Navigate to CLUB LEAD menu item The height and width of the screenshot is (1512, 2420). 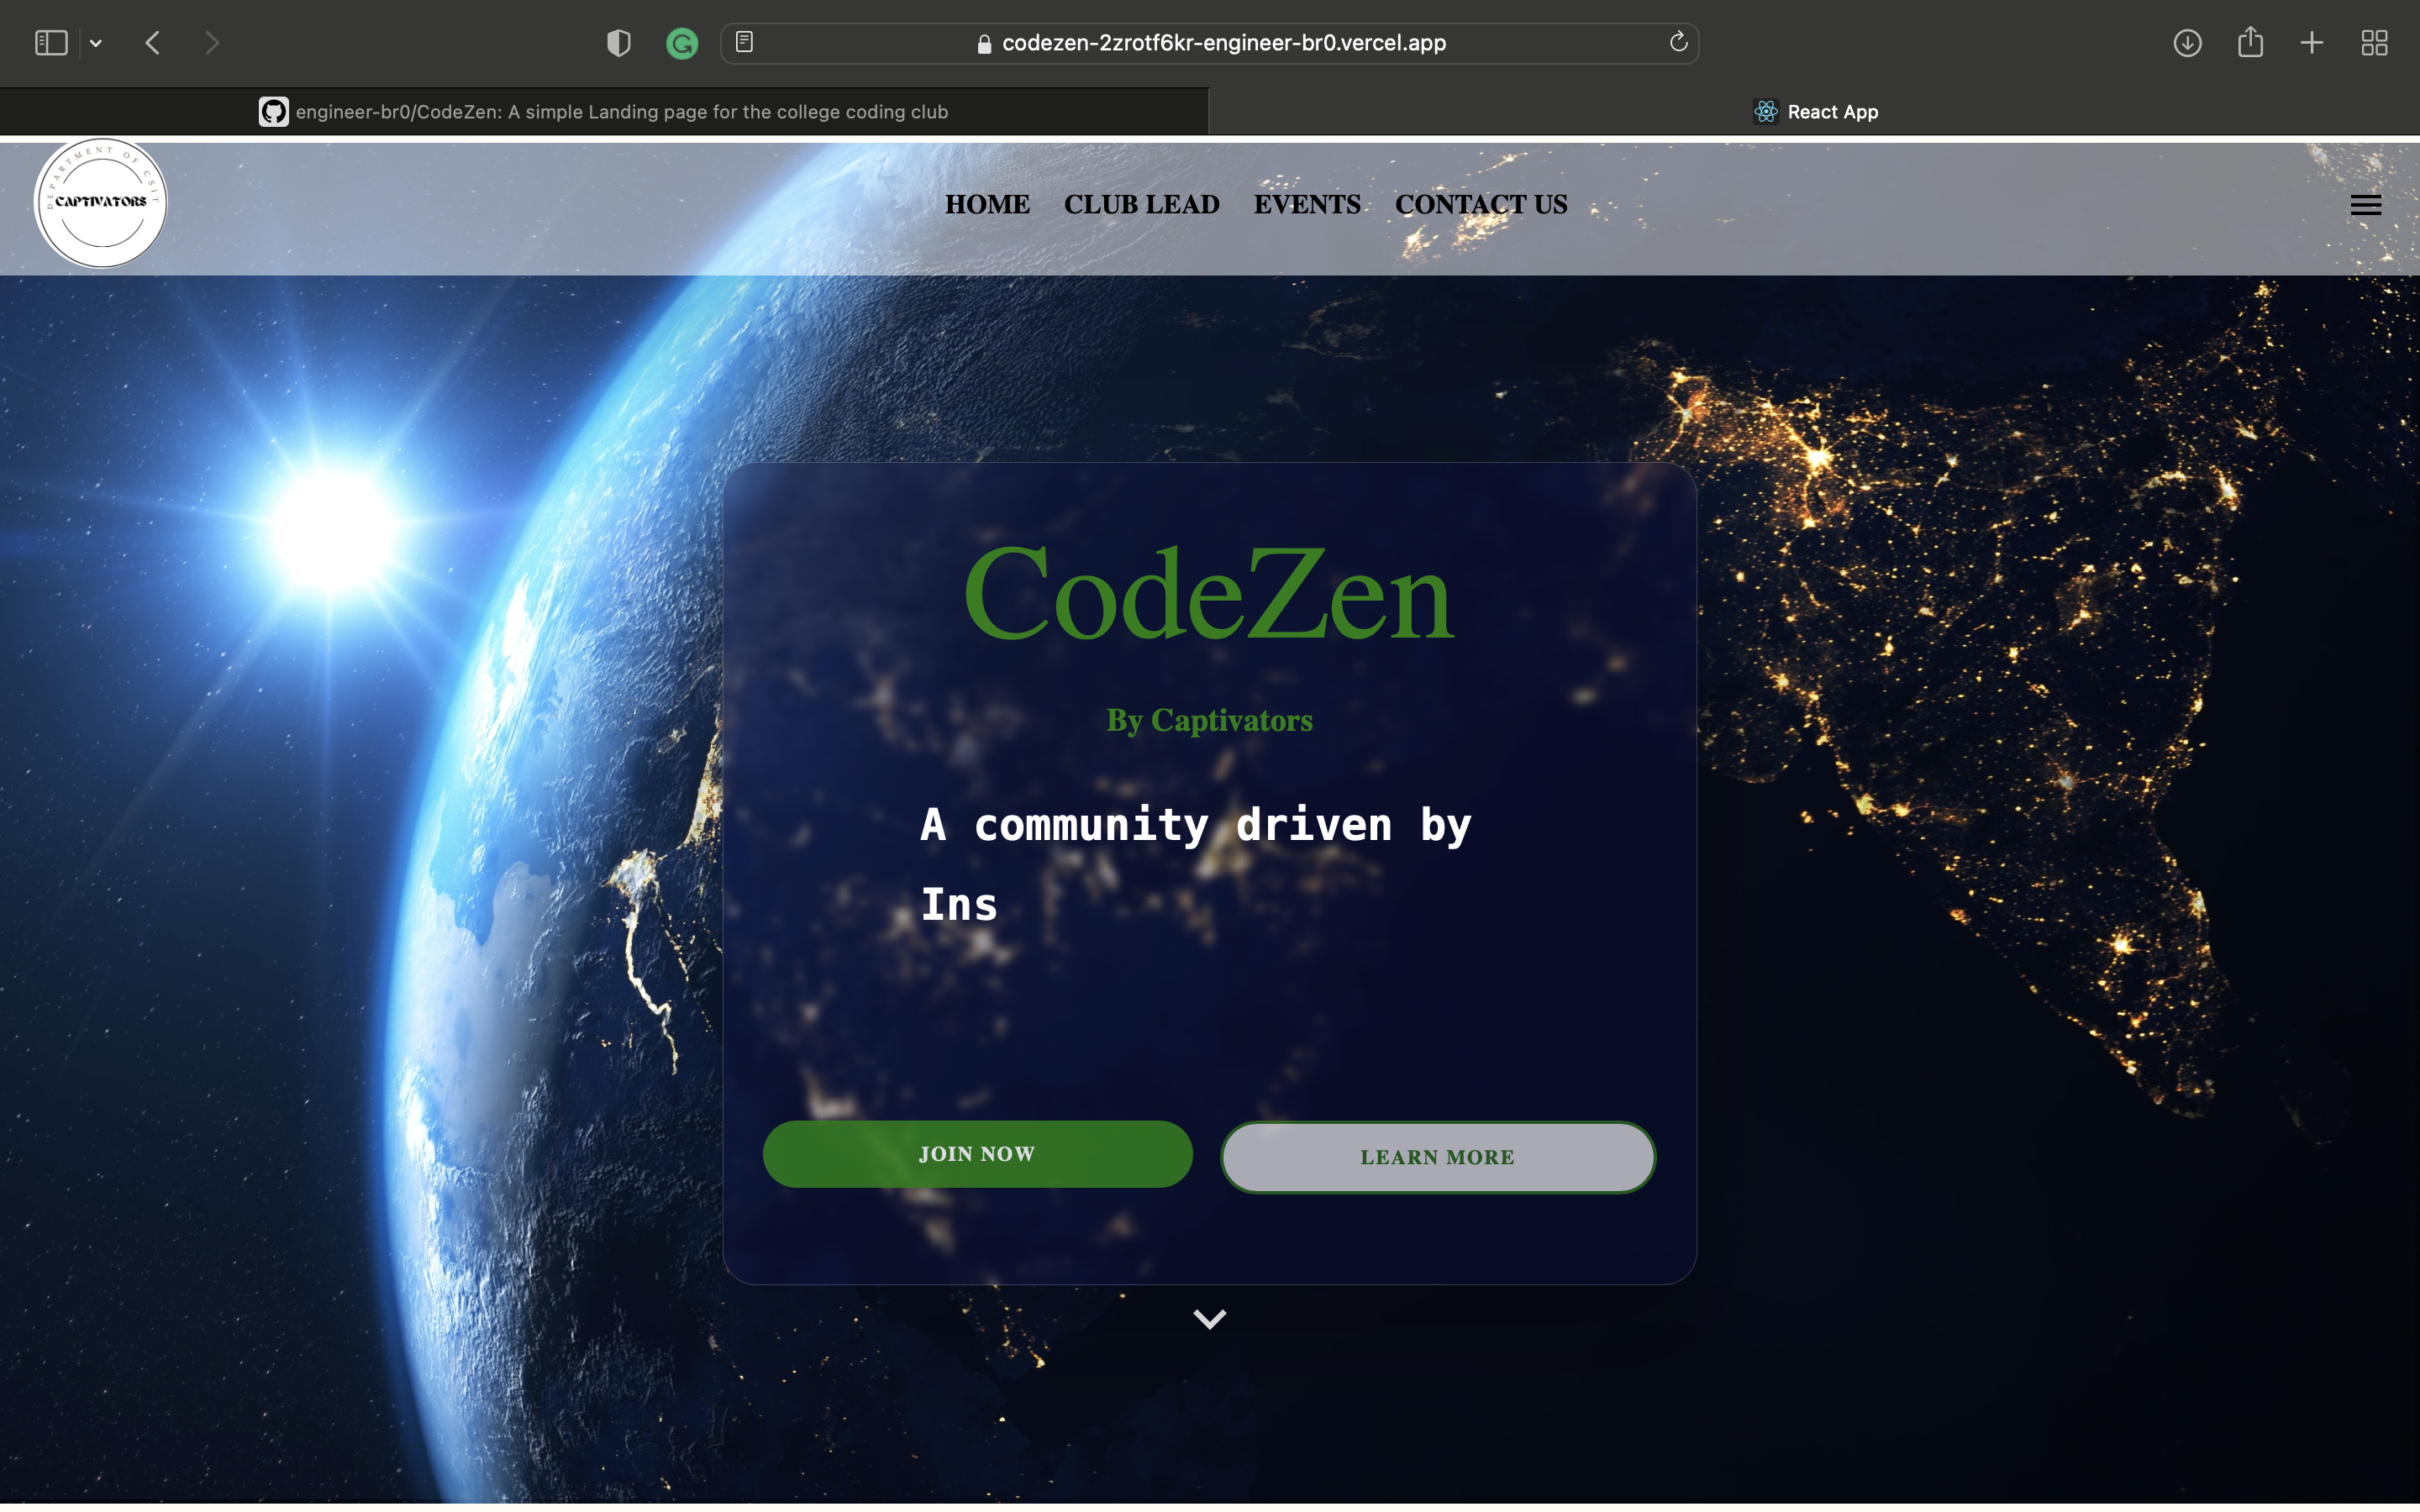tap(1141, 205)
